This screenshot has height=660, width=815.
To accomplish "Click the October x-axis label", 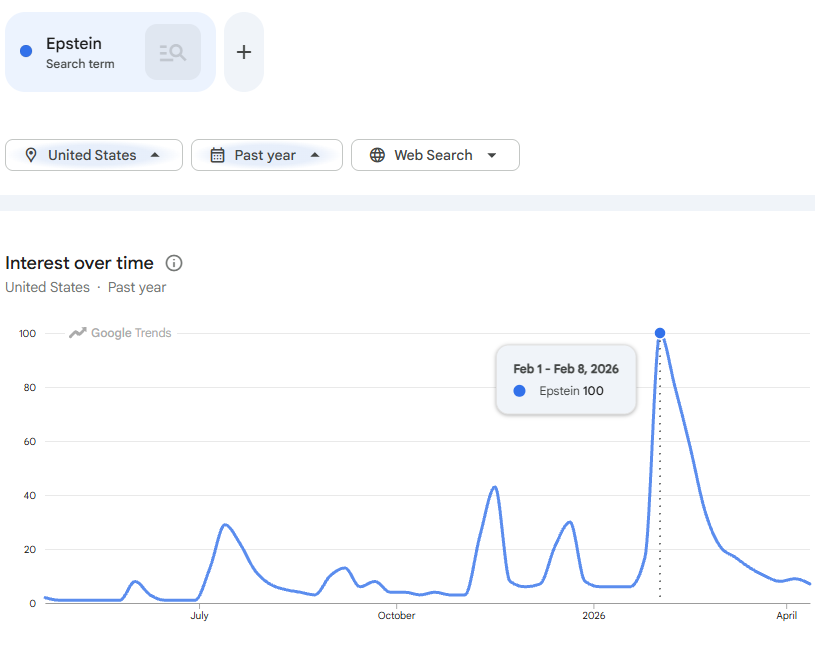I will pos(397,615).
